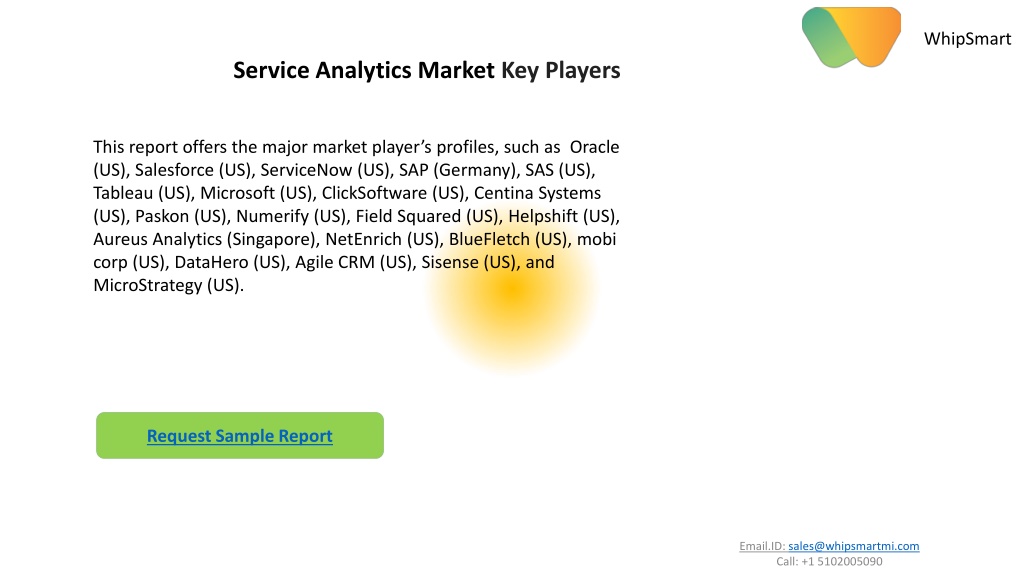The width and height of the screenshot is (1024, 576).
Task: Open the Request Sample Report link
Action: 240,436
